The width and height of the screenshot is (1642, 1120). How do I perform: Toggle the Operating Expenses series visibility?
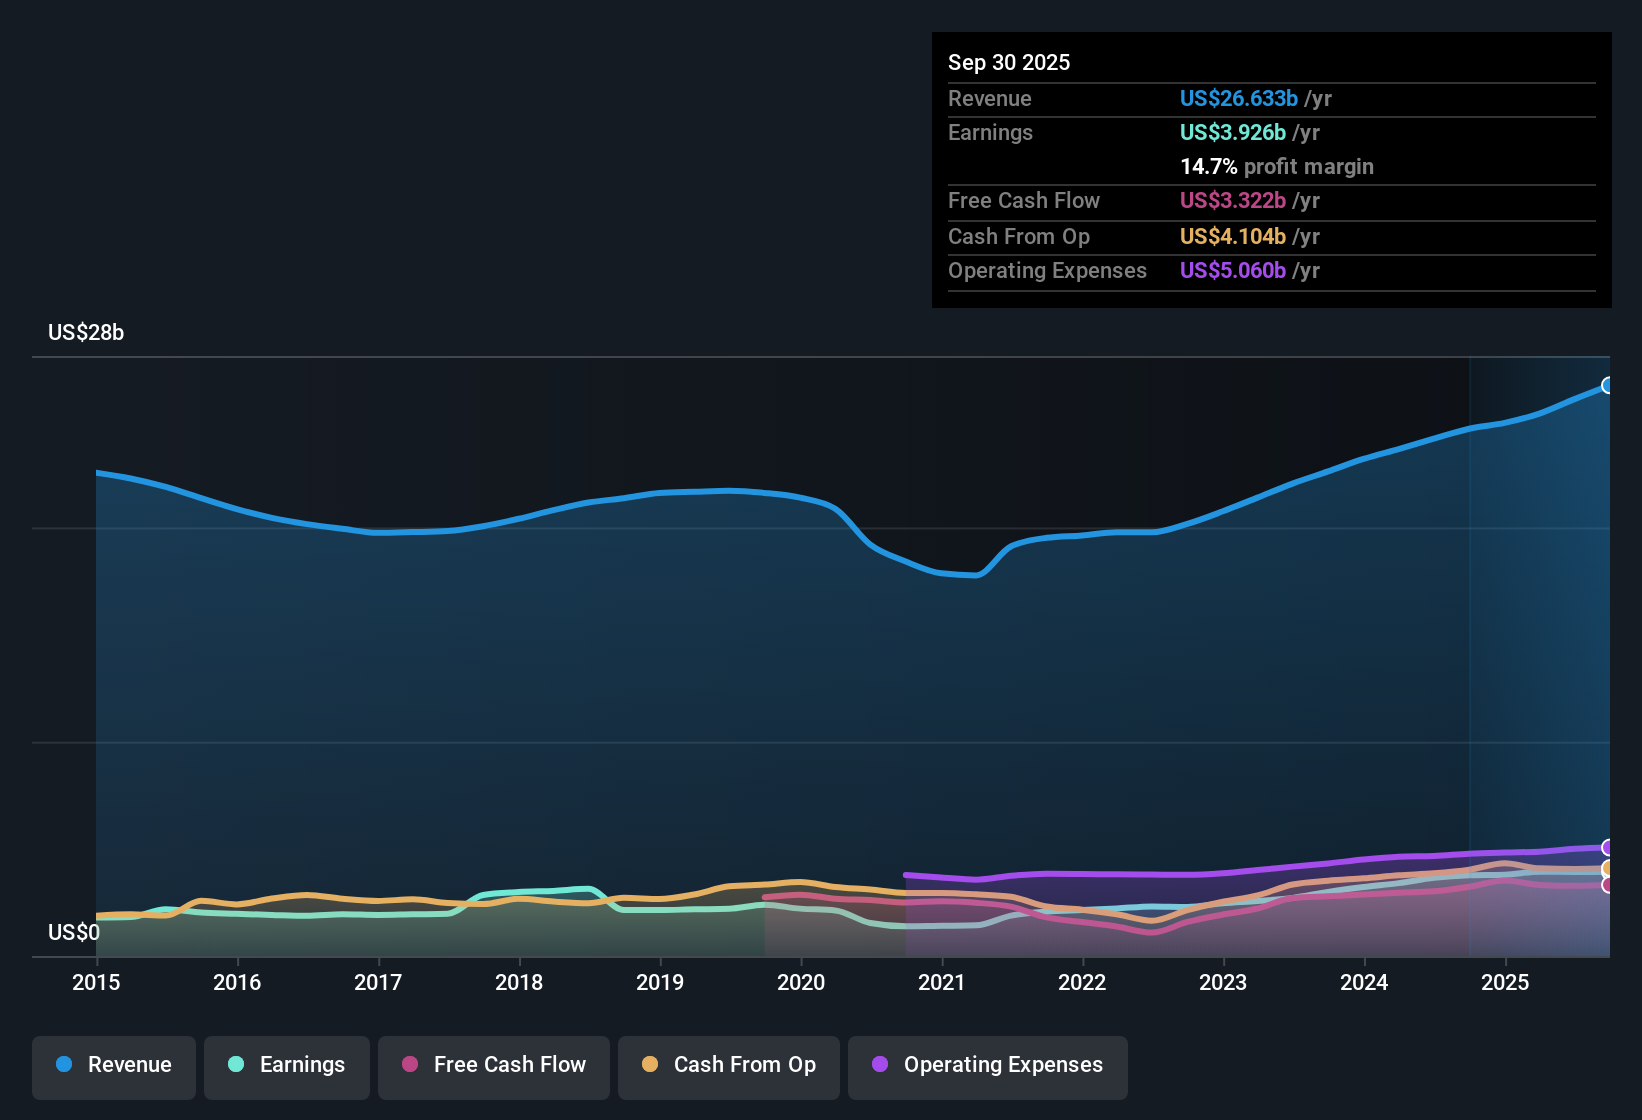(988, 1065)
